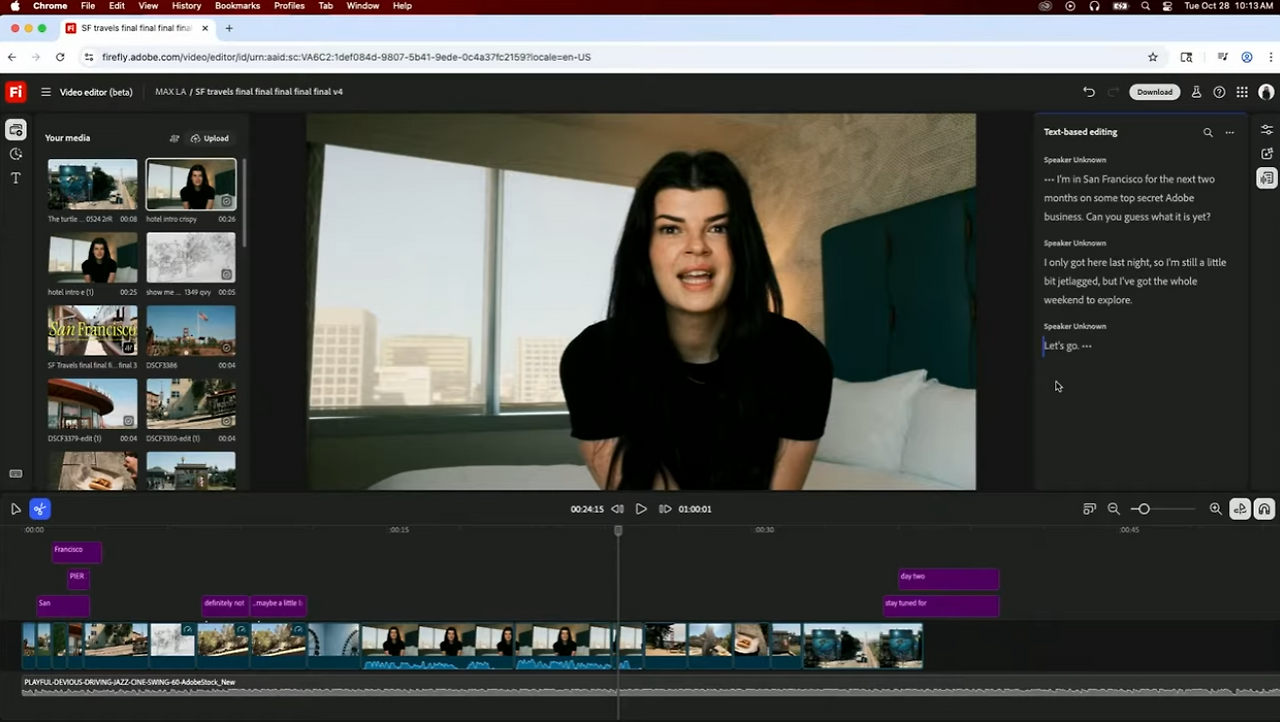
Task: Open the Bookmarks menu
Action: (237, 6)
